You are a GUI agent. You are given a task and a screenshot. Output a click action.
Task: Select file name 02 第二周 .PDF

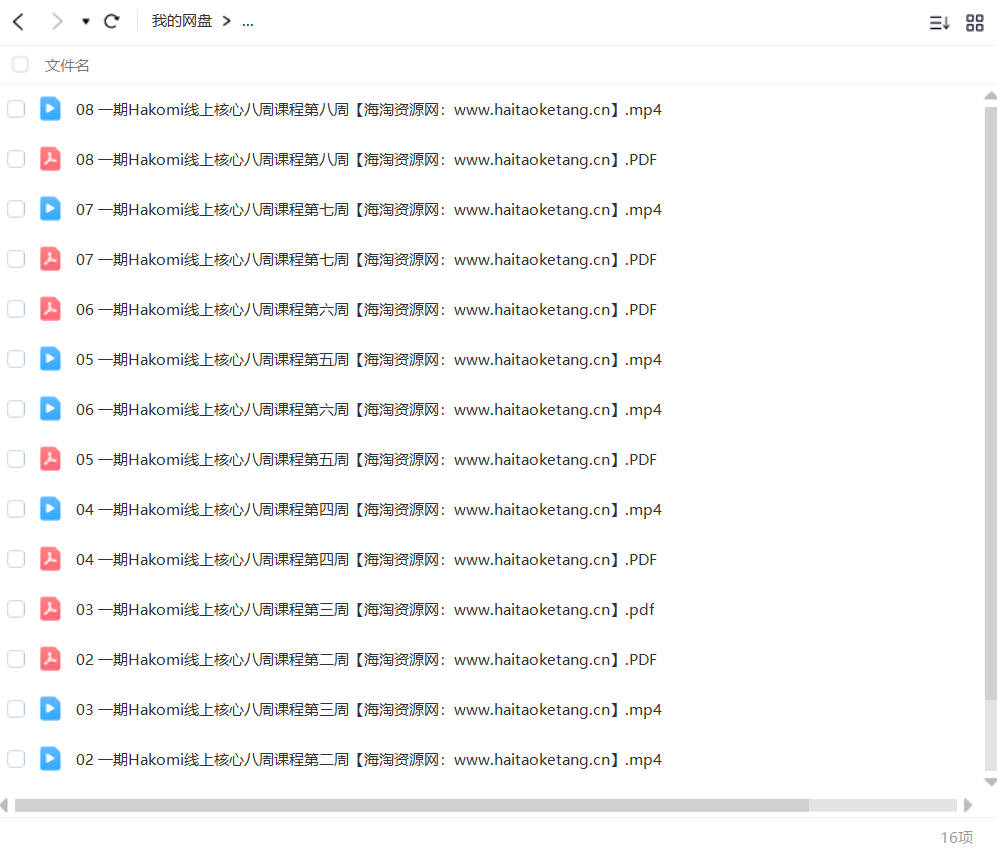366,660
